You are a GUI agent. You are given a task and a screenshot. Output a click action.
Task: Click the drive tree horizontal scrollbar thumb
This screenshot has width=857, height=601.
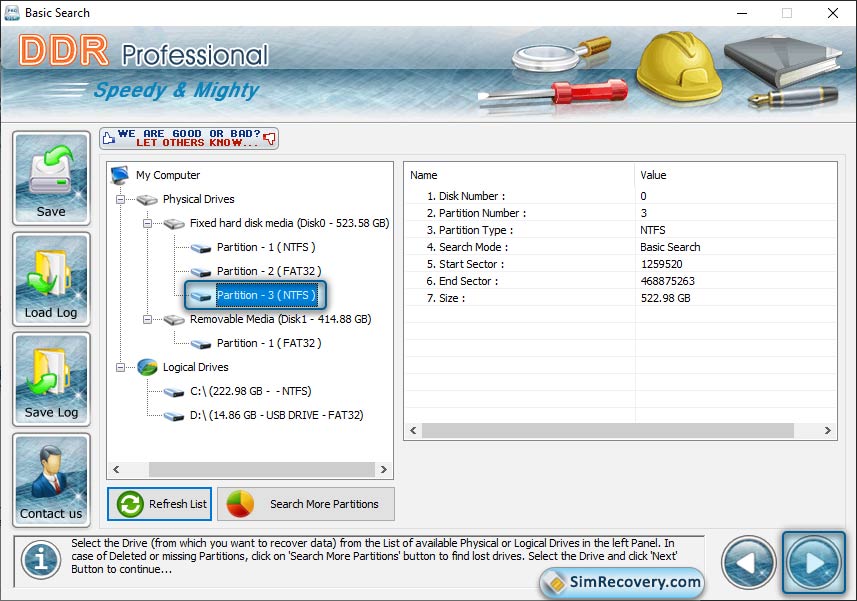[262, 469]
